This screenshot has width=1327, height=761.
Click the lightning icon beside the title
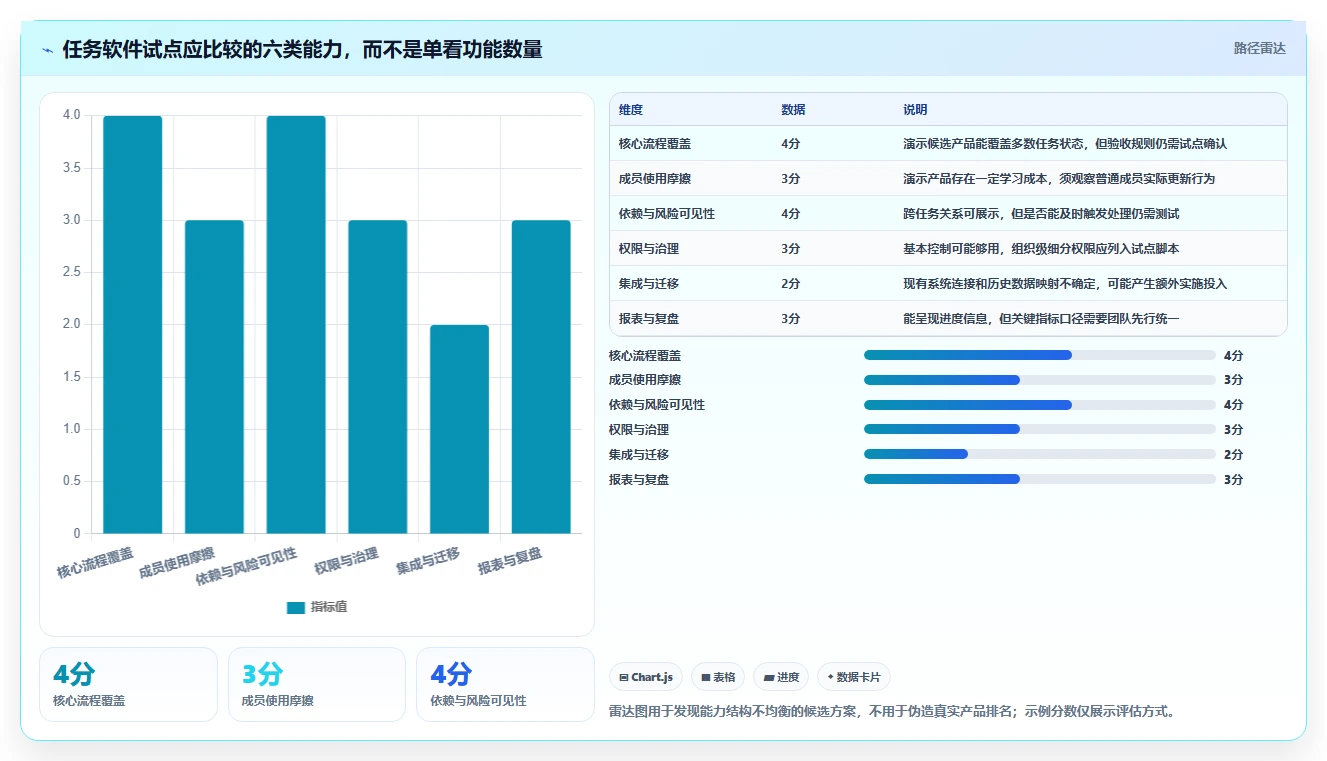[x=48, y=50]
